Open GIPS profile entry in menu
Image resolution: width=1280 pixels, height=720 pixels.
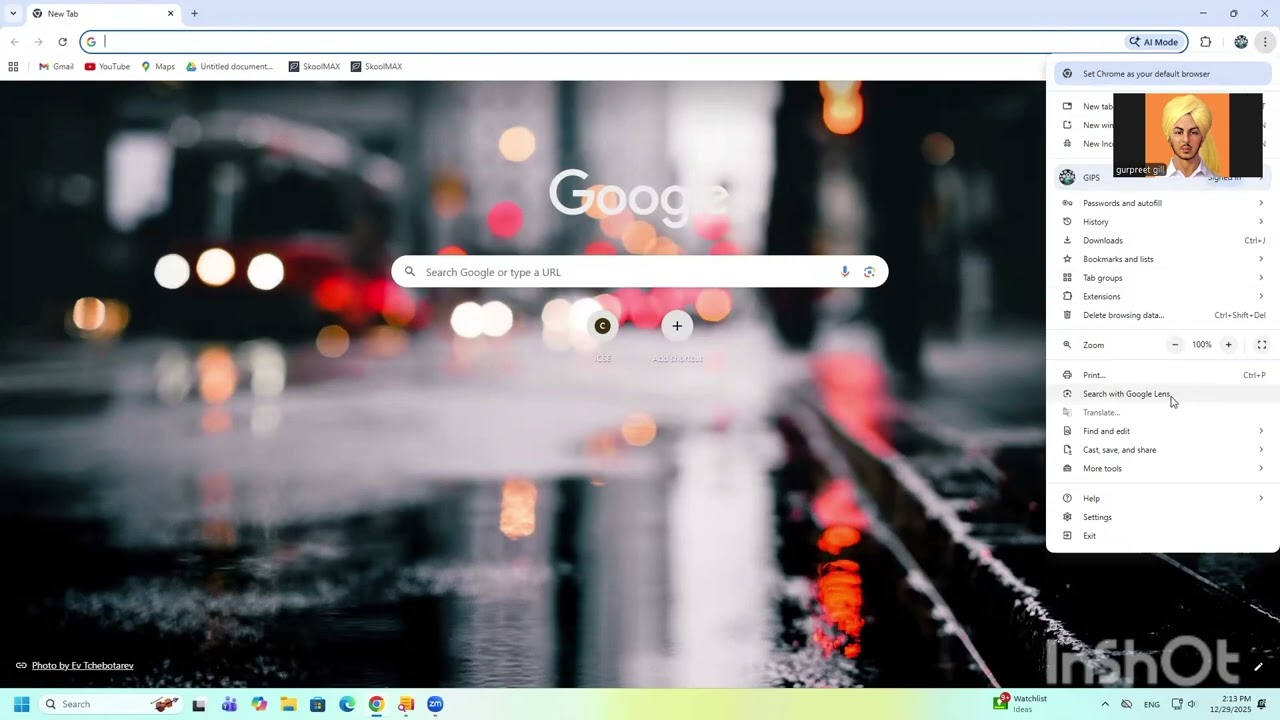coord(1163,177)
